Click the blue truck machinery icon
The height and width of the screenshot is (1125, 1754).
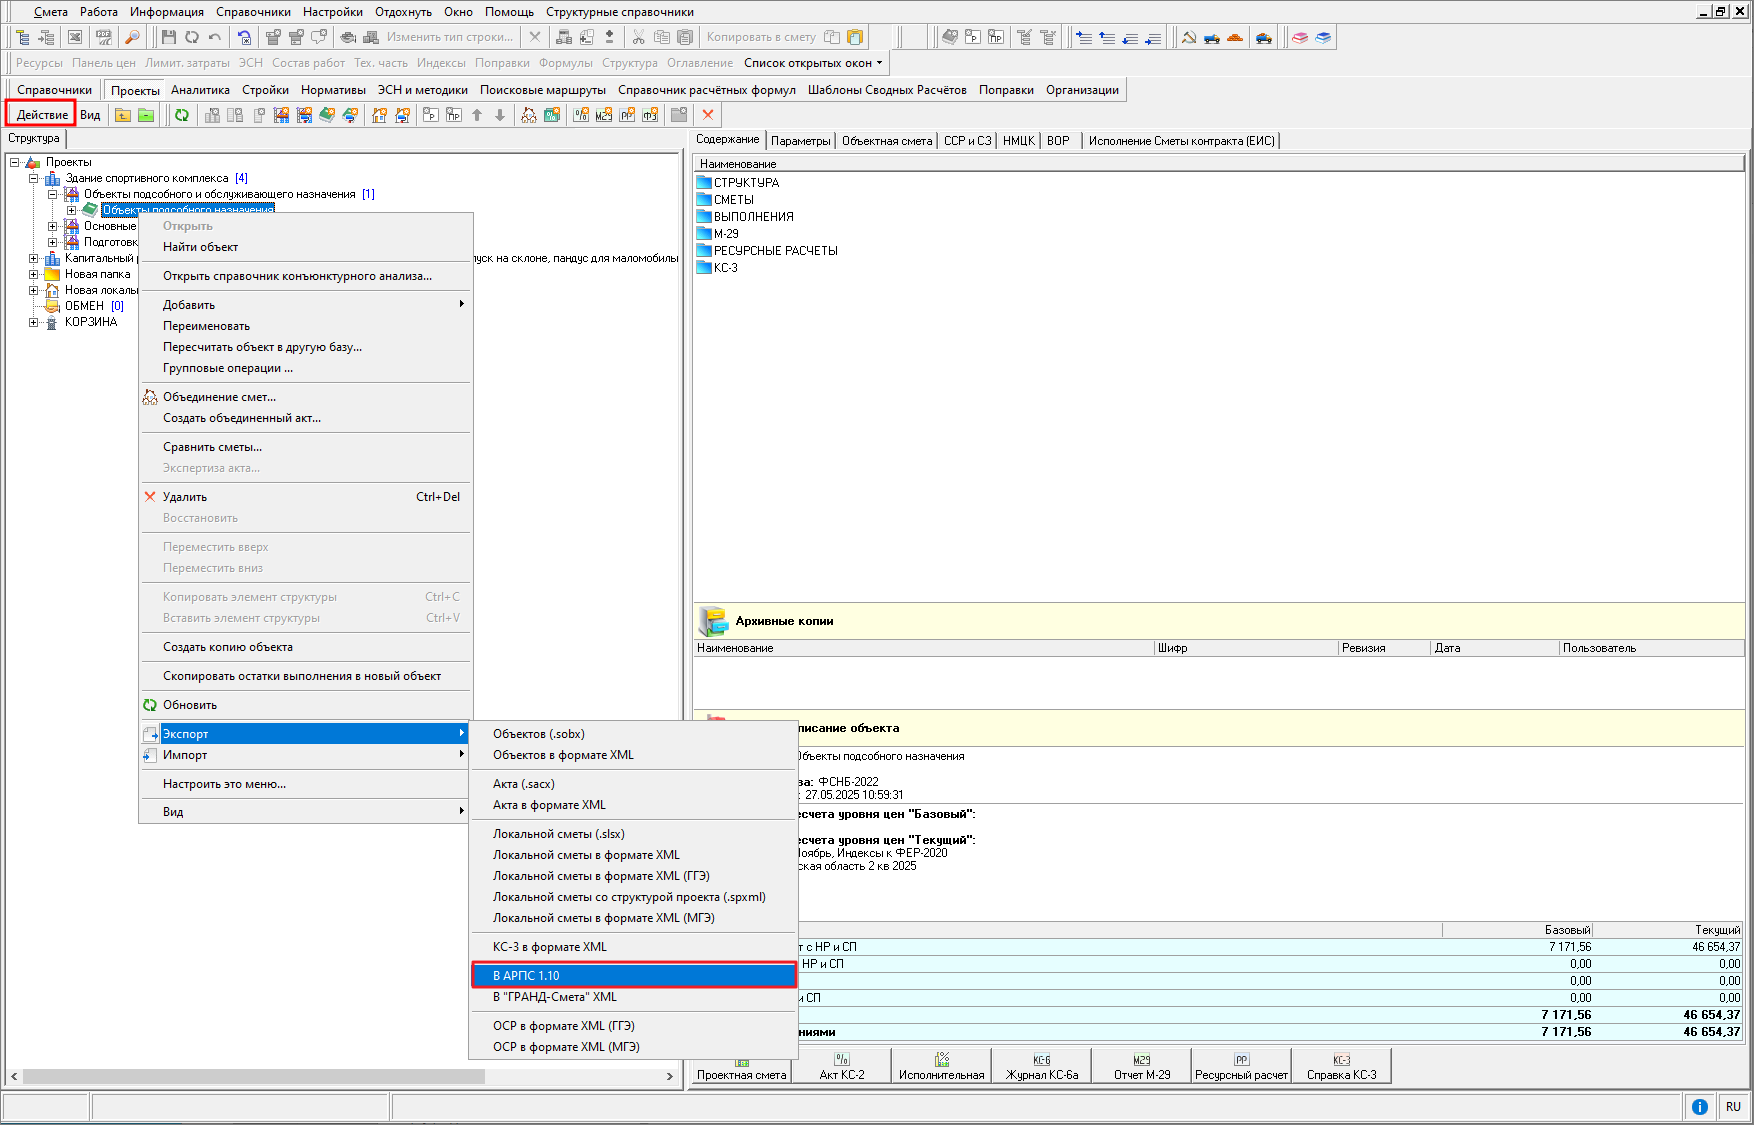(x=1212, y=37)
